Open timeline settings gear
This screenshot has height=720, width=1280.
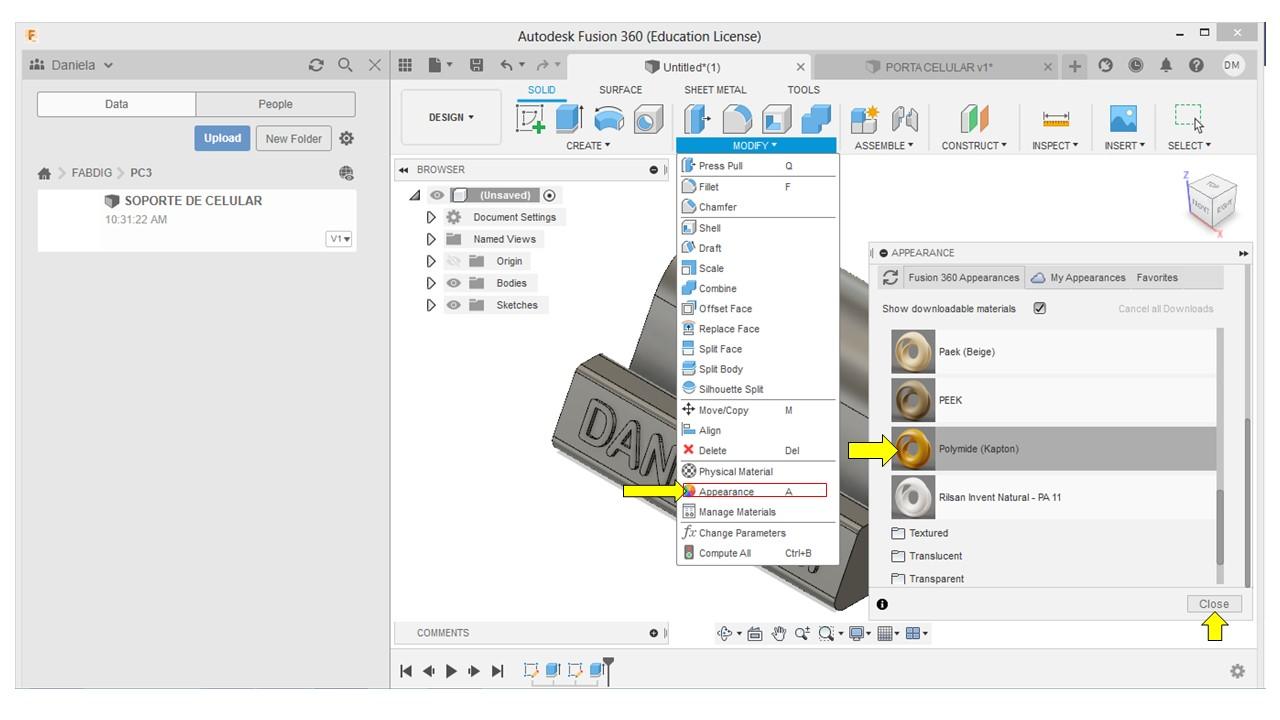[x=1237, y=671]
